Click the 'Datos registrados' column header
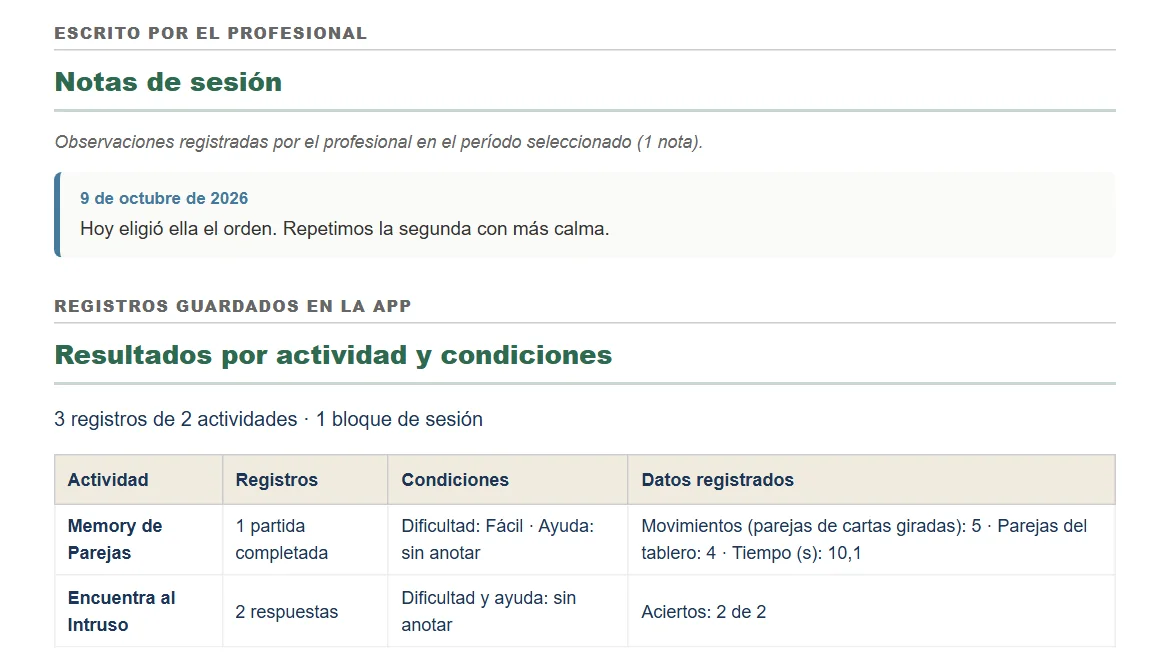Screen dimensions: 1170x672 (x=872, y=480)
